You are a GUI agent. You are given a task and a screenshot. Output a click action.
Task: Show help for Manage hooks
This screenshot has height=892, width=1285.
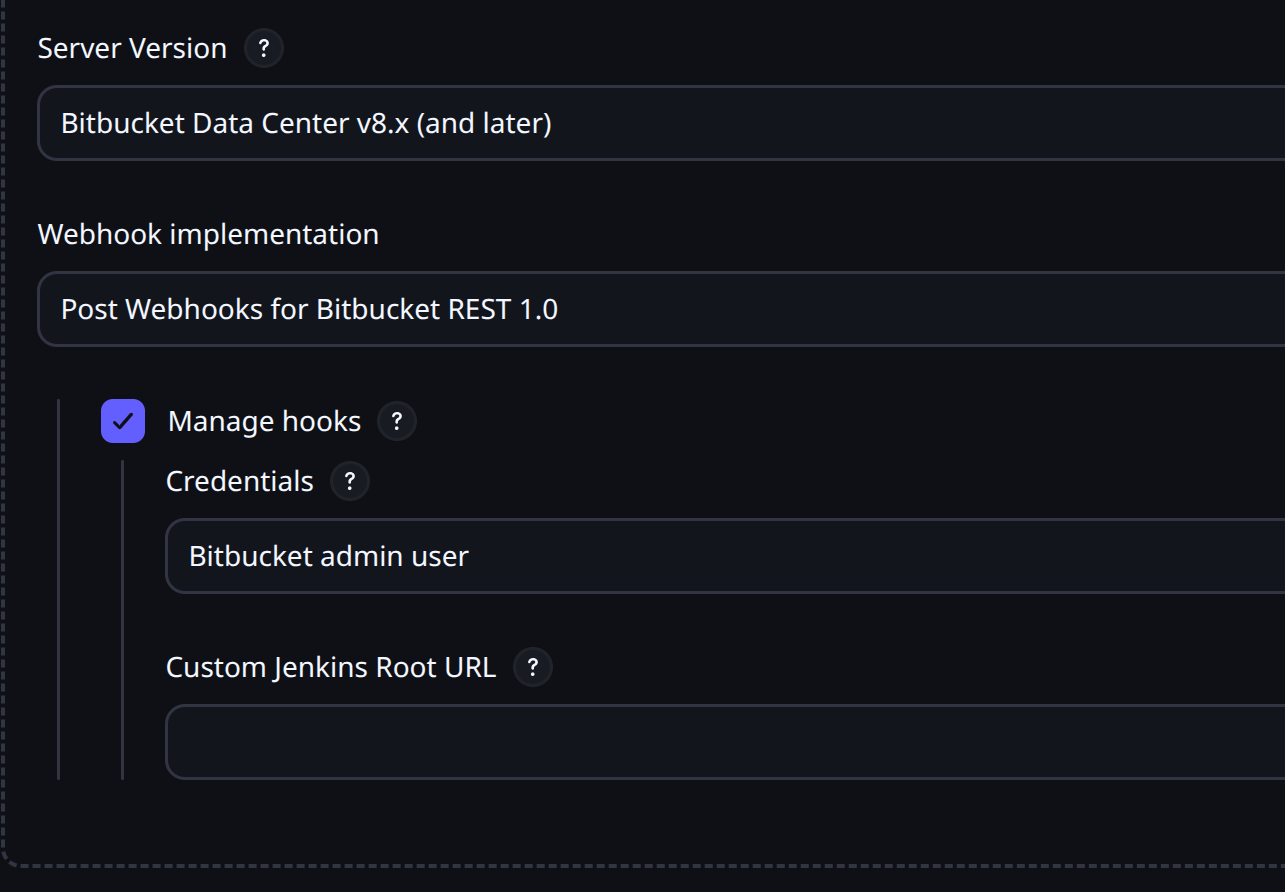click(x=397, y=421)
